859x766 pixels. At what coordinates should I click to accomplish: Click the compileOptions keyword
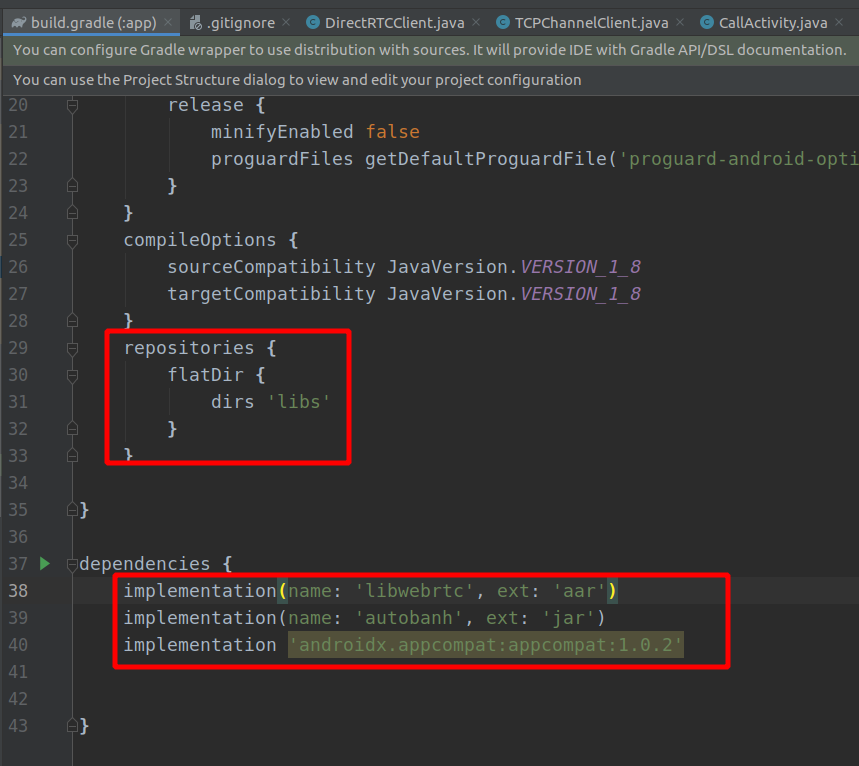tap(199, 240)
